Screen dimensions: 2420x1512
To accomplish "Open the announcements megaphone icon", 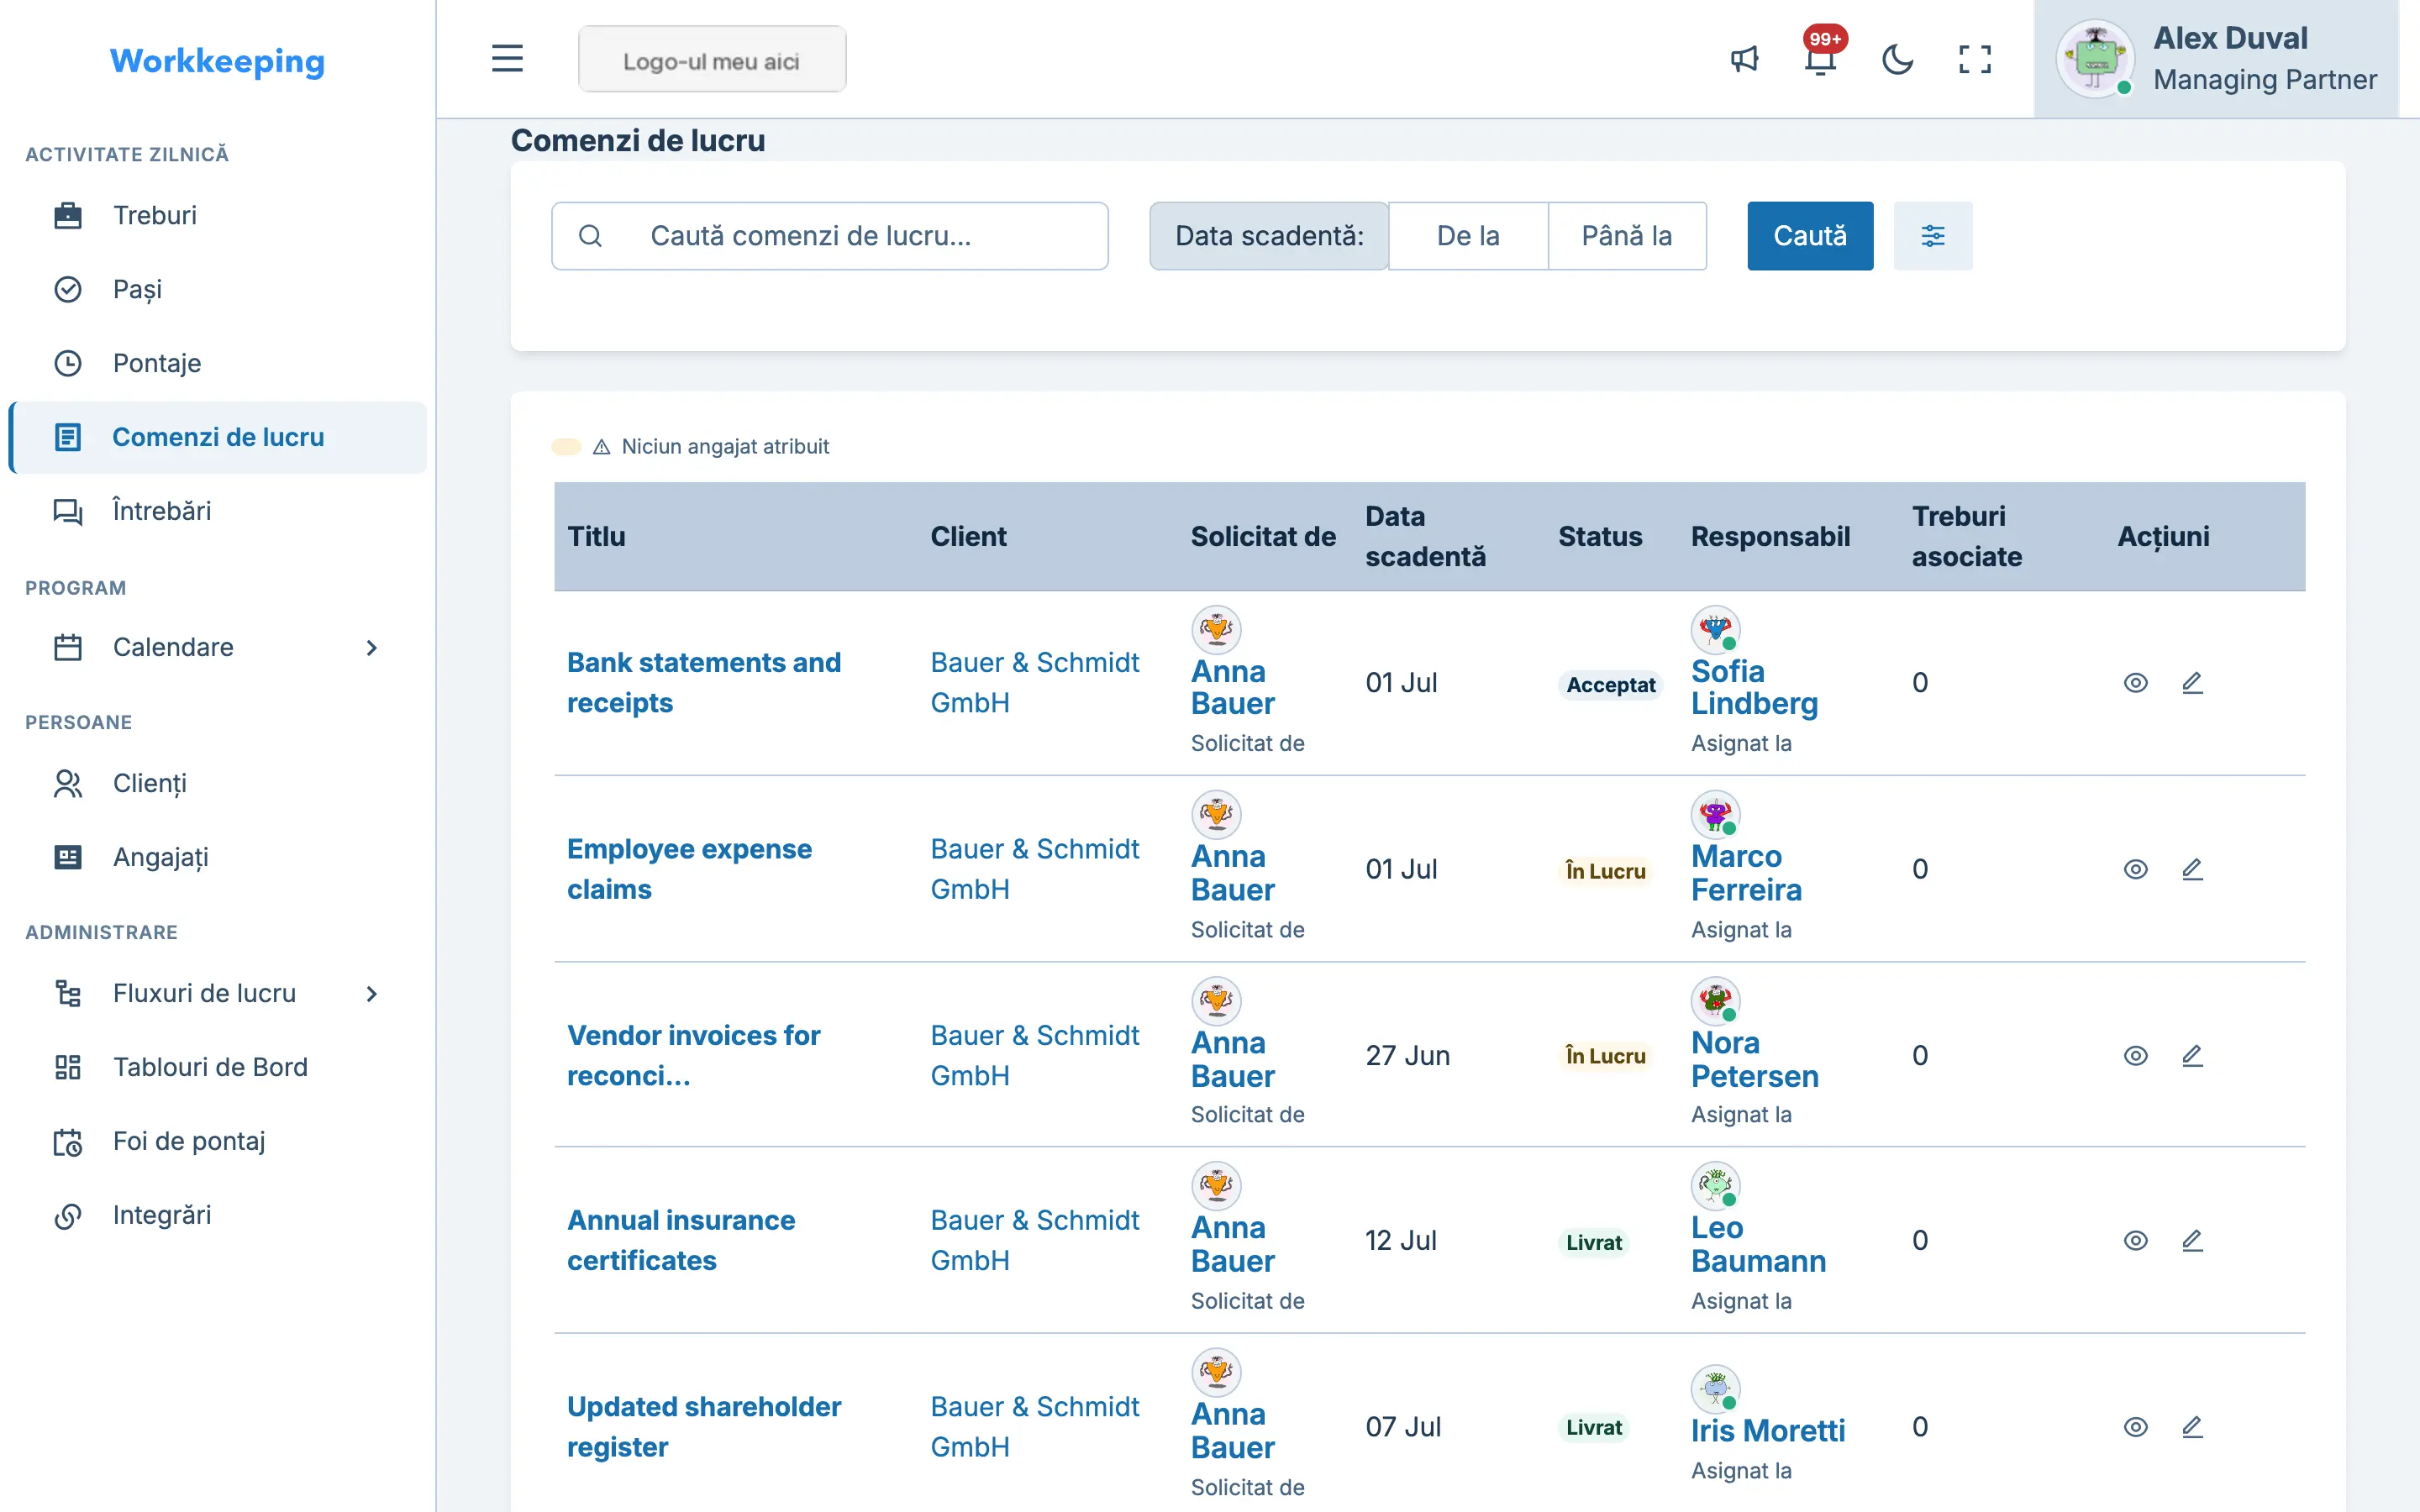I will coord(1744,59).
